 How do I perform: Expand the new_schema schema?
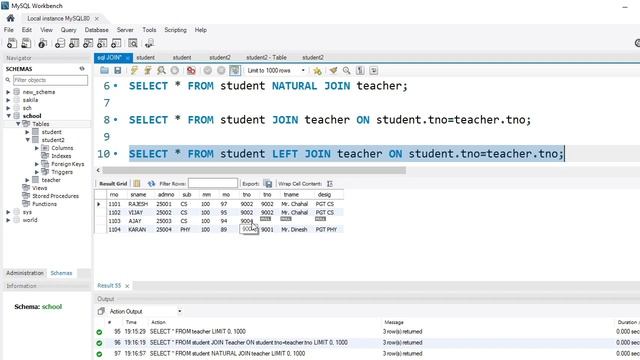point(8,92)
